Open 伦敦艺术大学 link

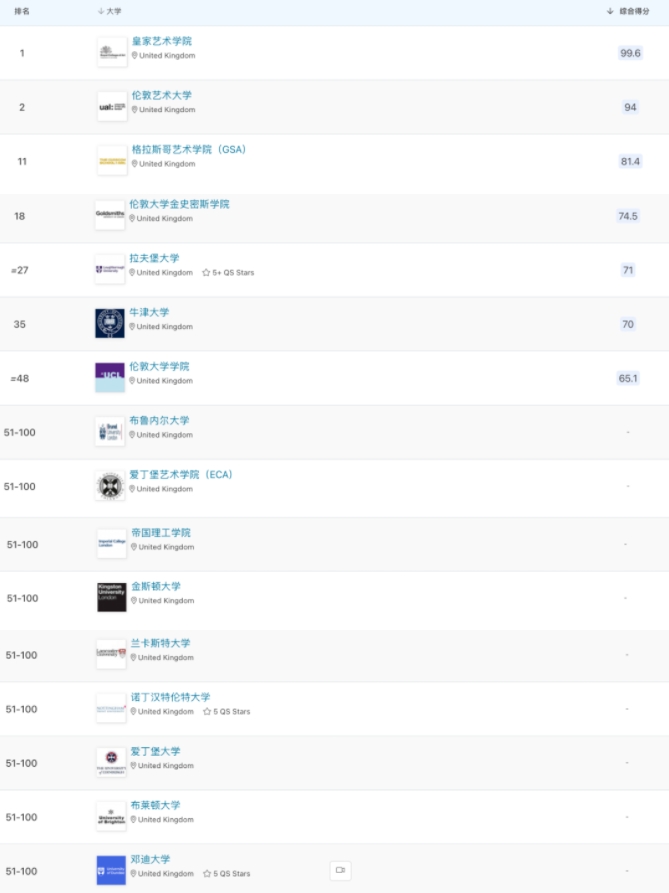[162, 95]
